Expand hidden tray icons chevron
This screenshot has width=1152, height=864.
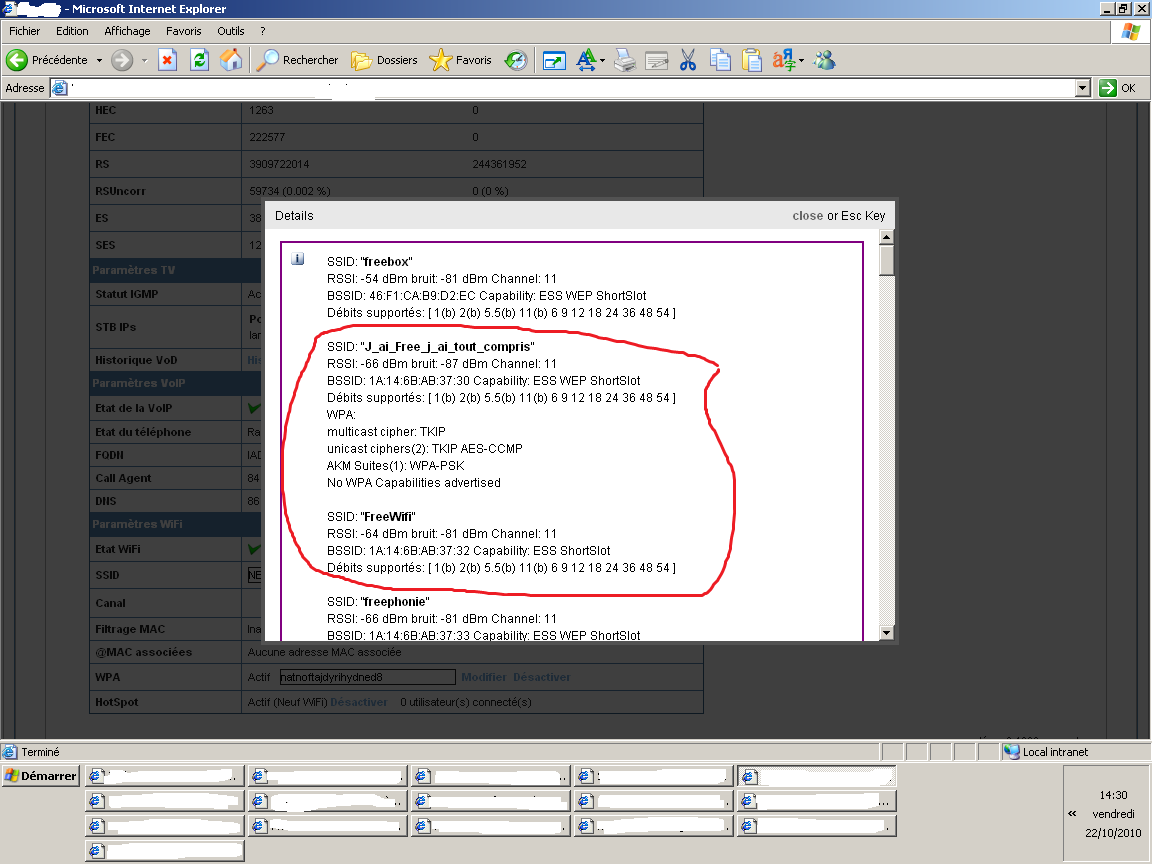(1073, 813)
